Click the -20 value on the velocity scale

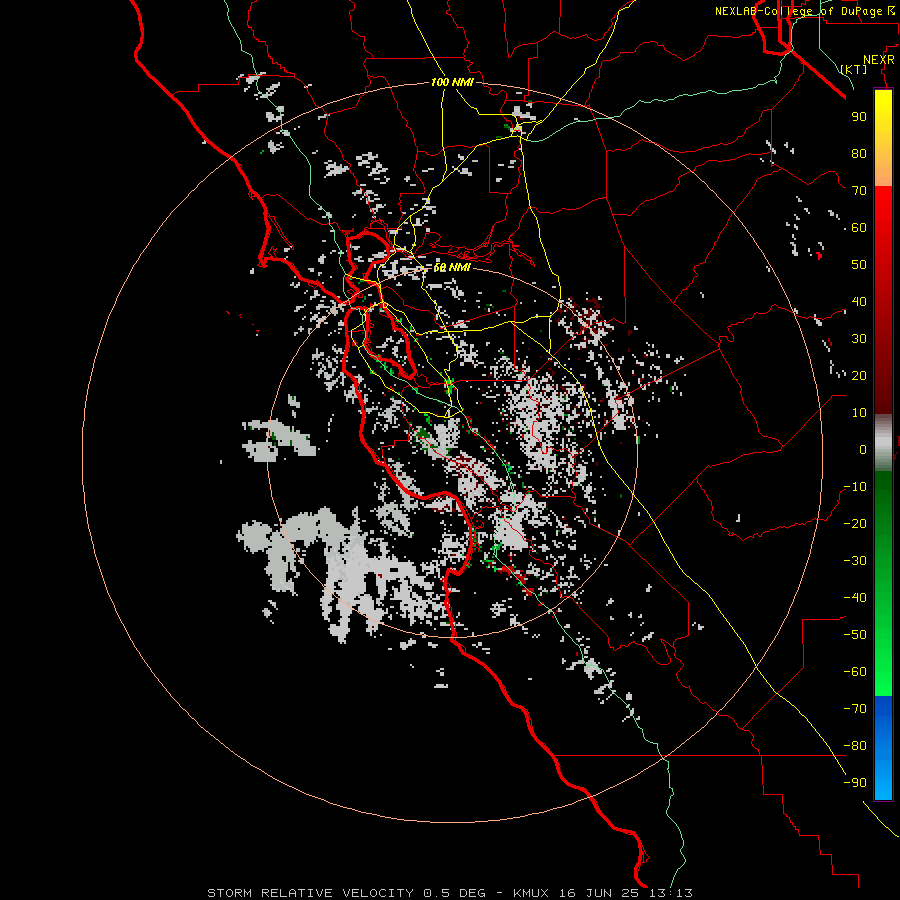(855, 523)
